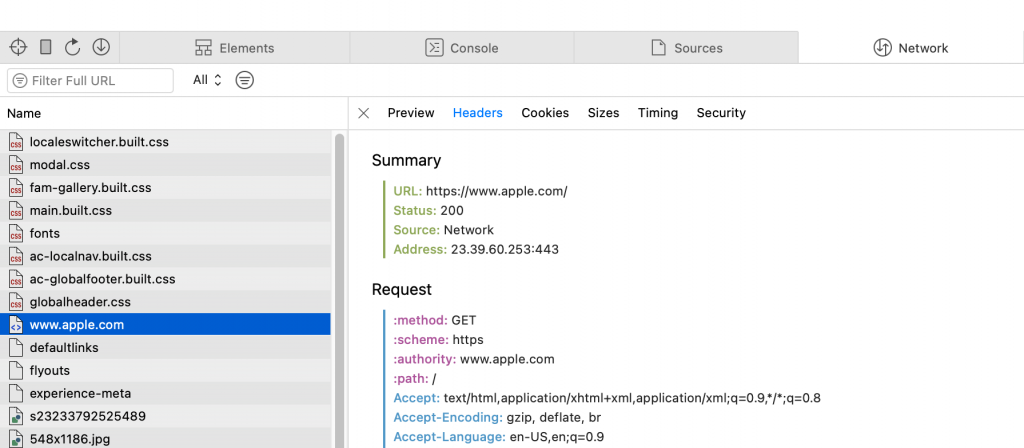The image size is (1024, 448).
Task: Click the s23233792525489 image file icon
Action: (x=16, y=416)
